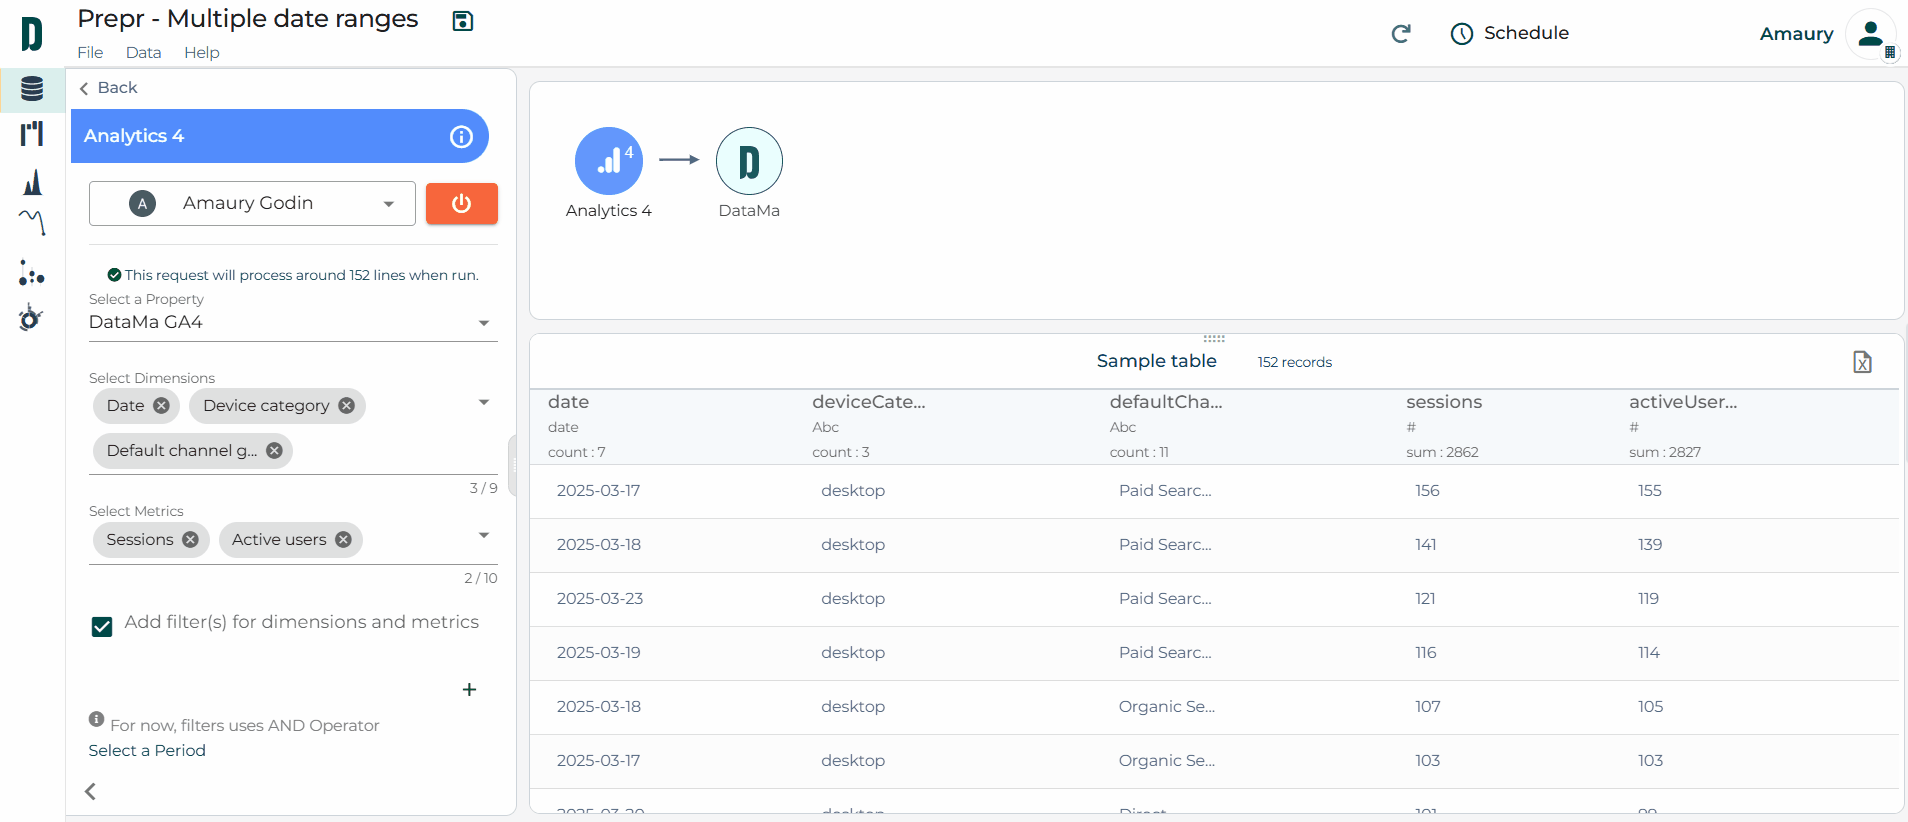This screenshot has height=822, width=1908.
Task: Remove the Sessions metric chip
Action: pos(191,540)
